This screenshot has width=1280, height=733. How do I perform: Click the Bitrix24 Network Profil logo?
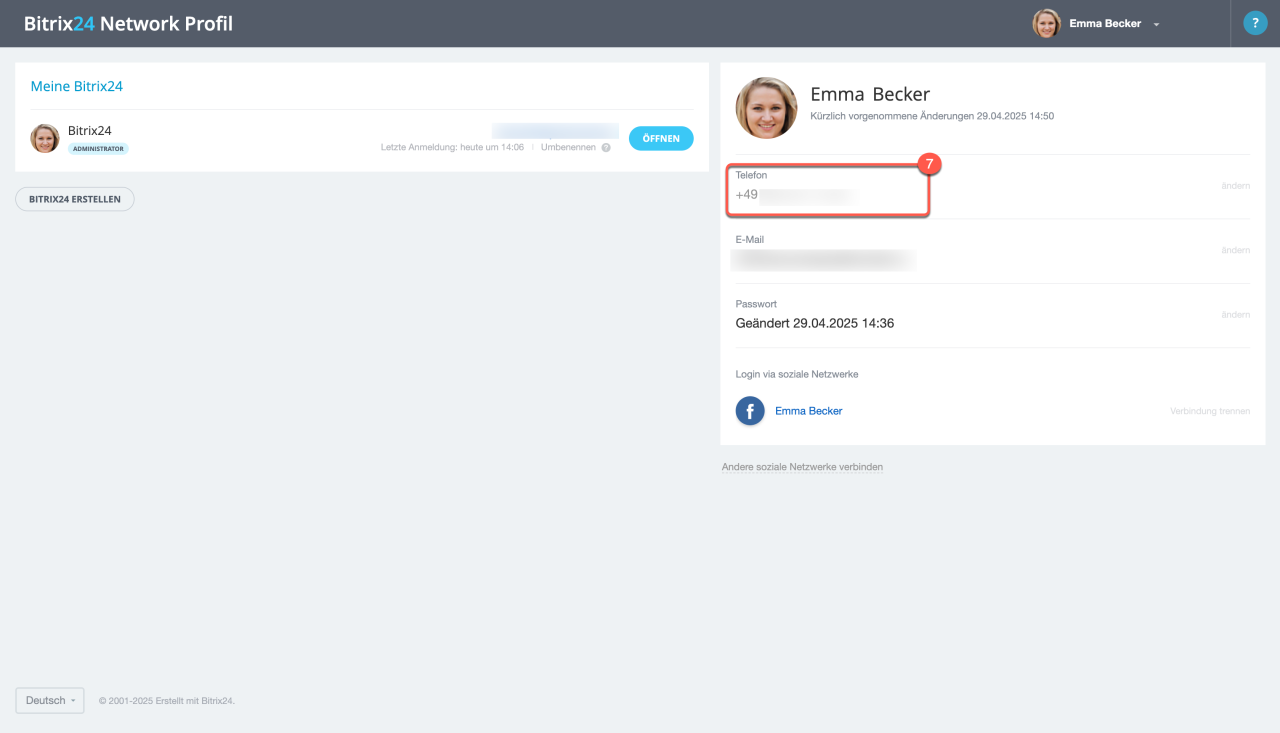[x=128, y=23]
